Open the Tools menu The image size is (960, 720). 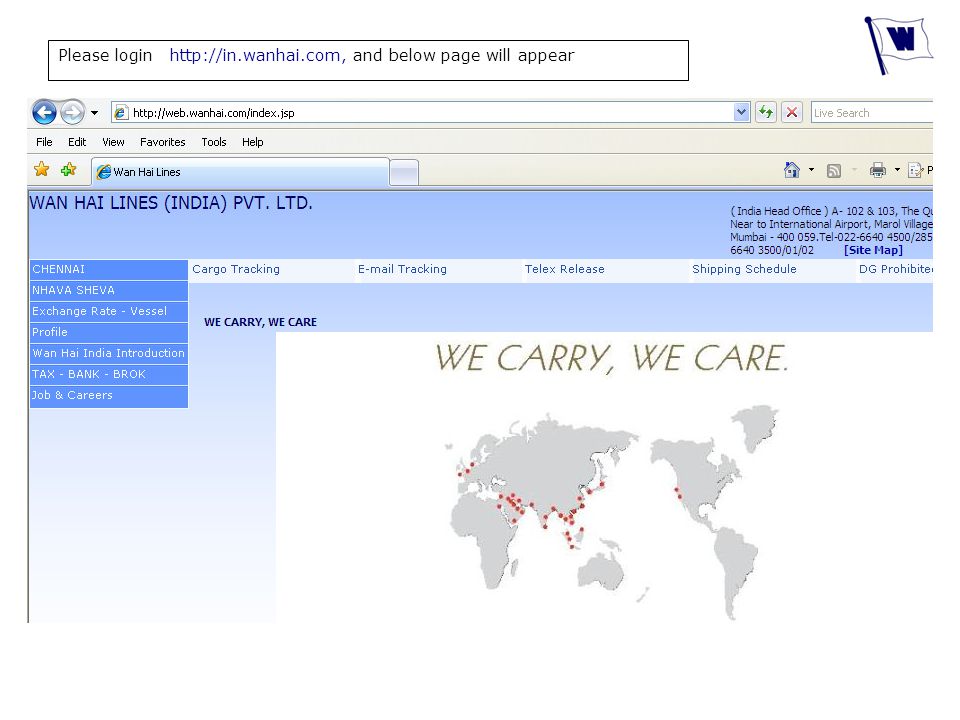(x=214, y=142)
